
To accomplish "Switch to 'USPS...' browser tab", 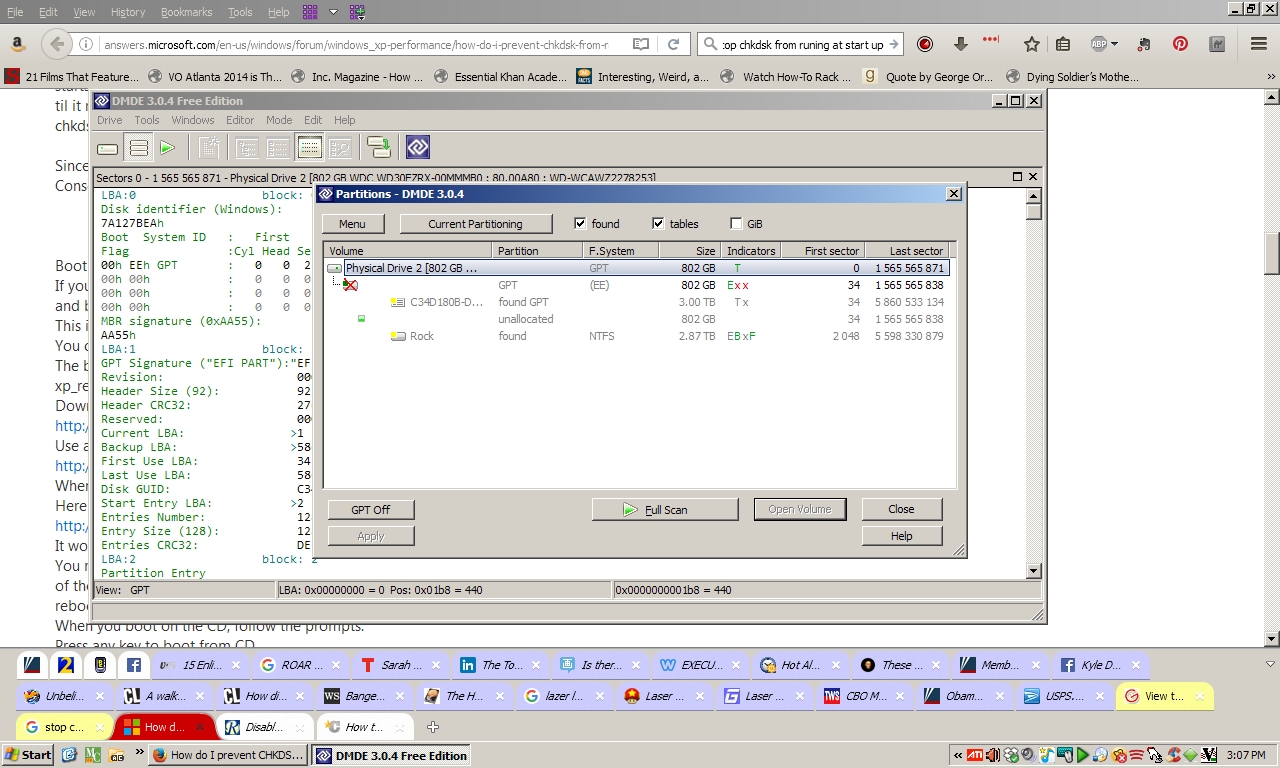I will pyautogui.click(x=1064, y=696).
